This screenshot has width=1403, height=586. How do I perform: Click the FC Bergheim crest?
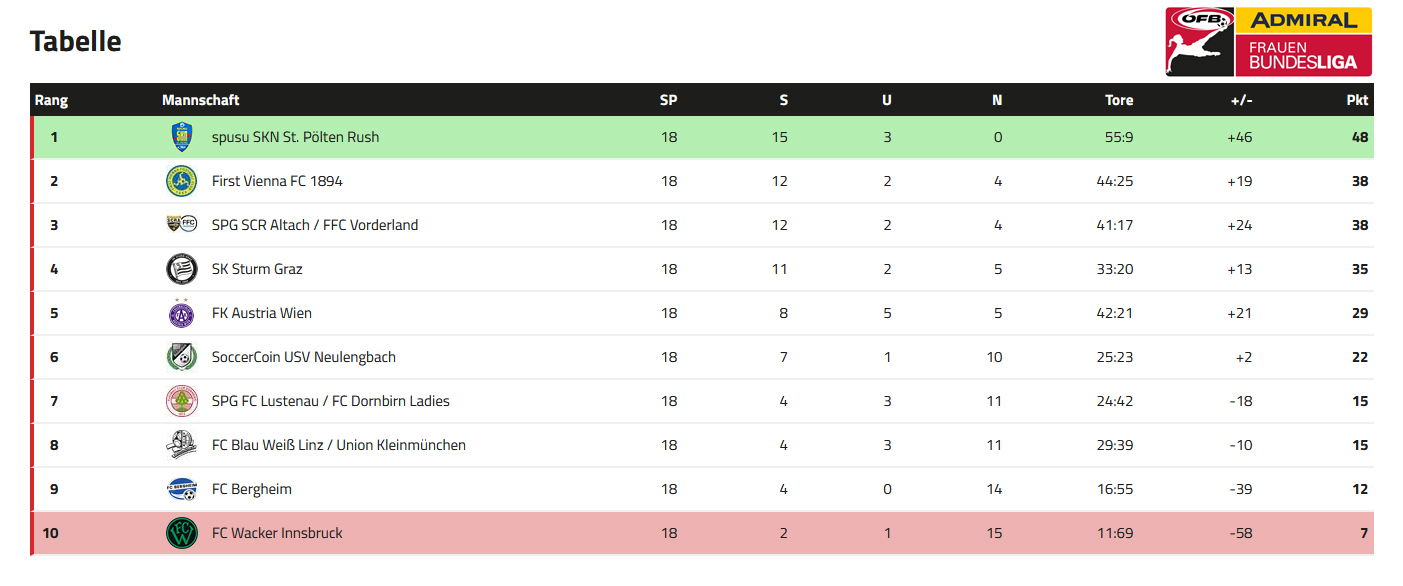[181, 489]
